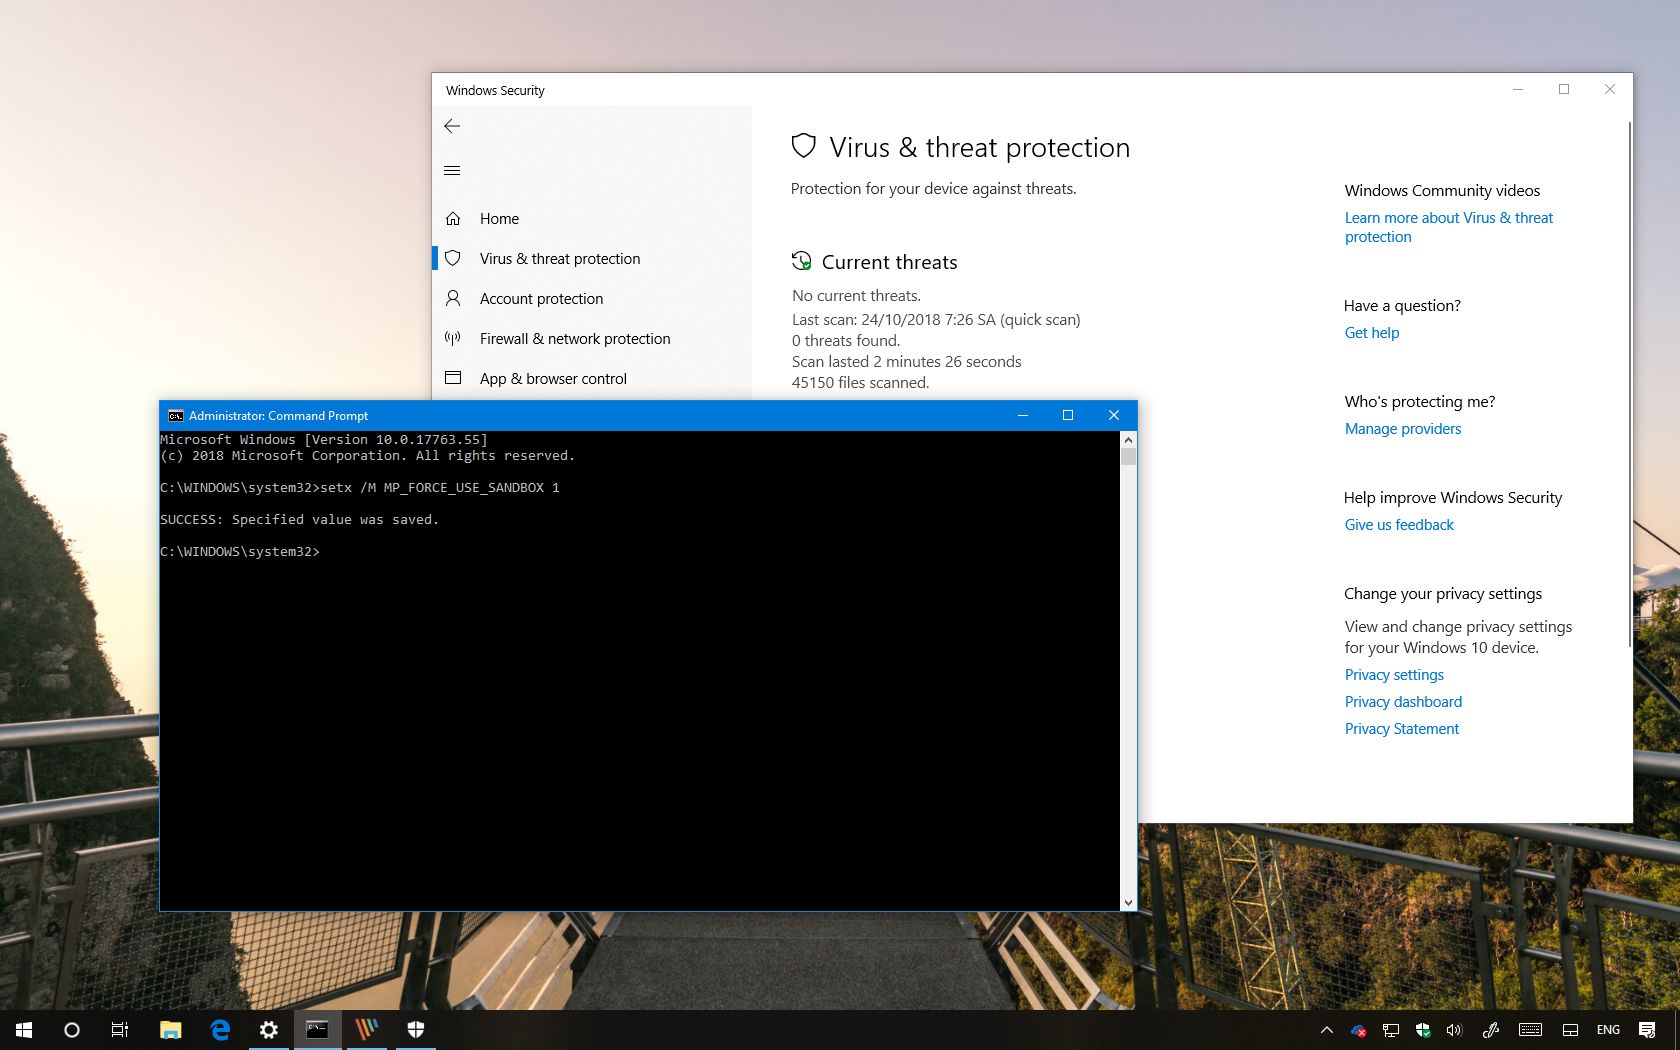Open the navigation hamburger menu
The image size is (1680, 1050).
[452, 170]
